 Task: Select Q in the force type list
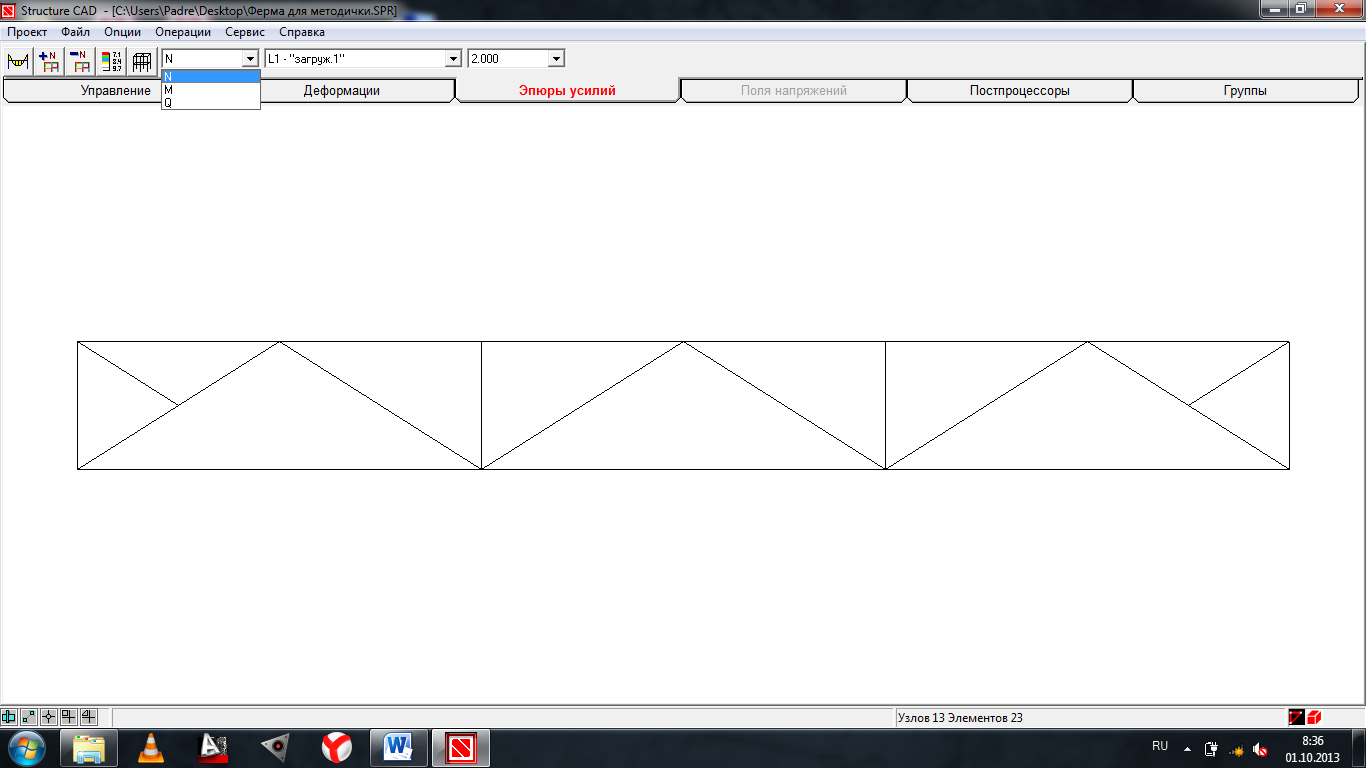pyautogui.click(x=210, y=102)
